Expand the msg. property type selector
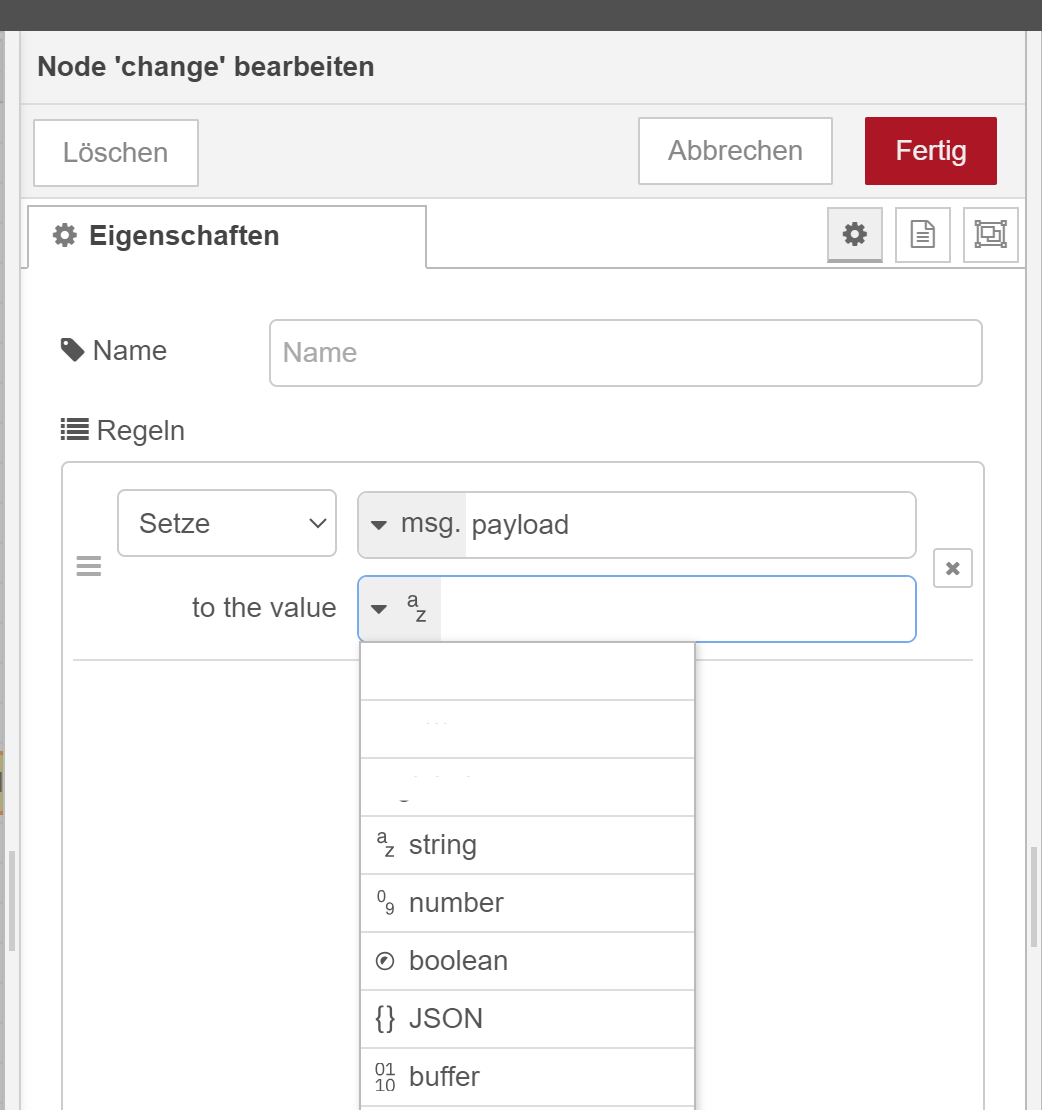Viewport: 1042px width, 1110px height. click(x=412, y=525)
